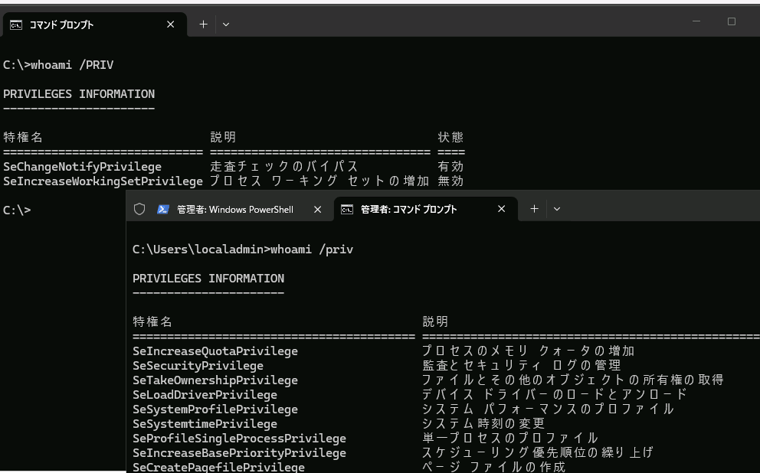Click SeIncreaseQuotaPrivilege row
This screenshot has width=760, height=473.
[x=215, y=351]
